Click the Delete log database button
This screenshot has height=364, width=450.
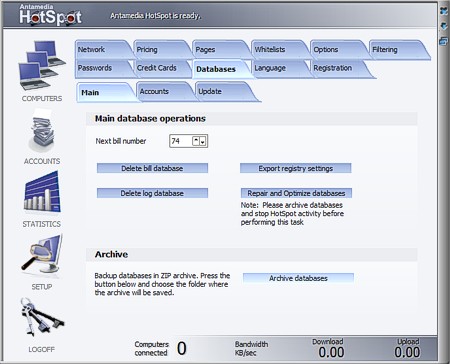(152, 193)
